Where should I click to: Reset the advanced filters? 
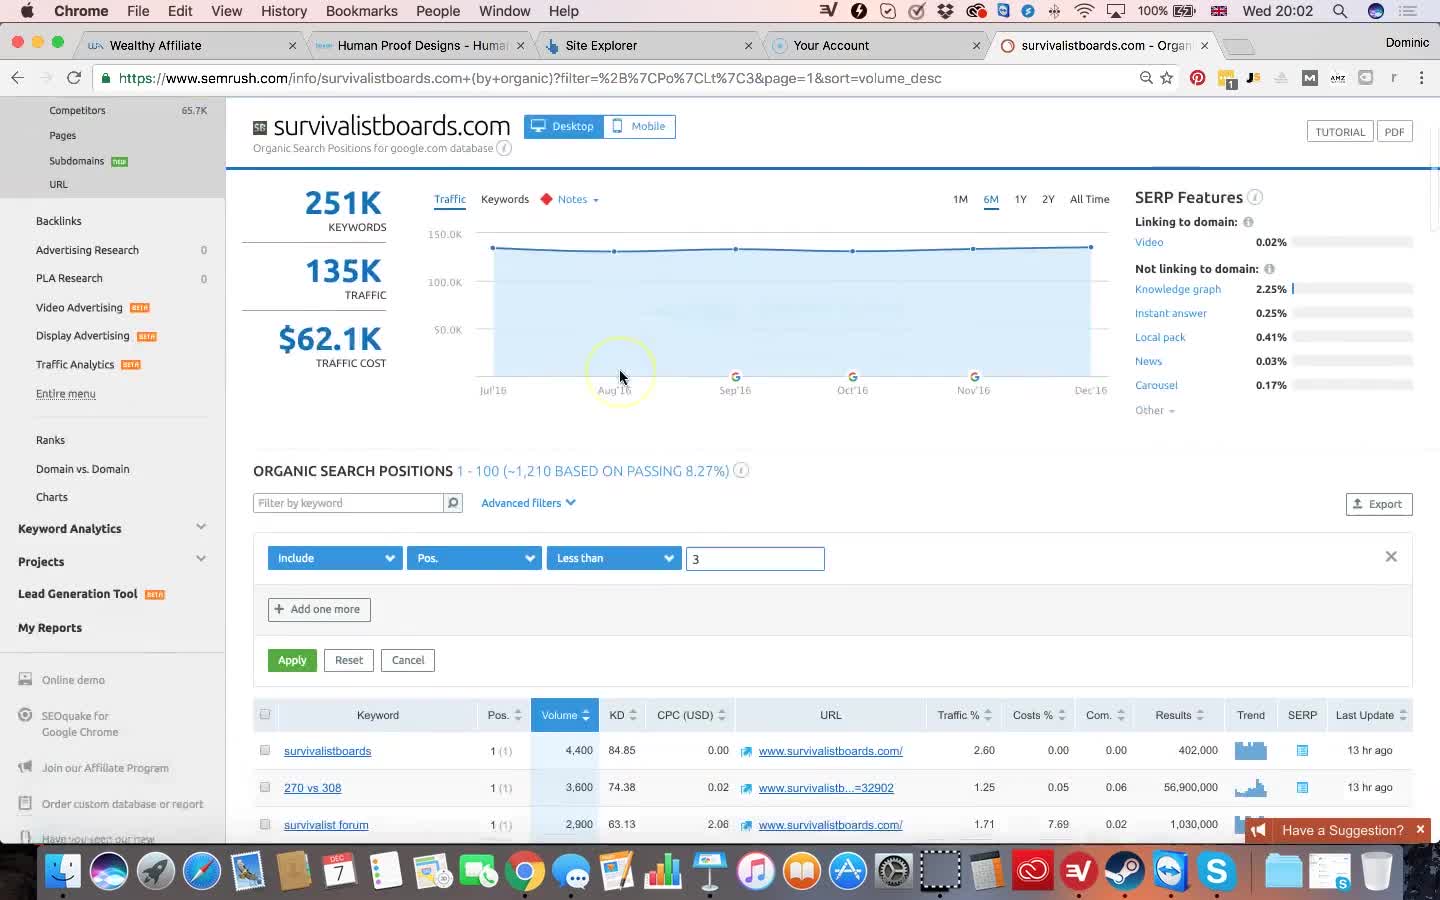tap(349, 660)
